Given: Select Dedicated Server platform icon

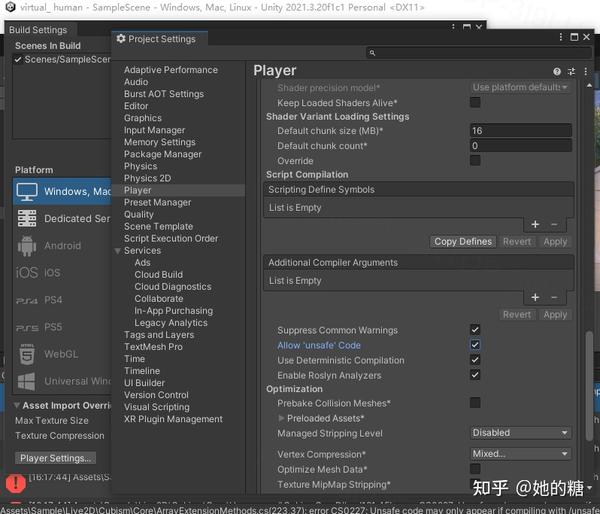Looking at the screenshot, I should pos(27,219).
